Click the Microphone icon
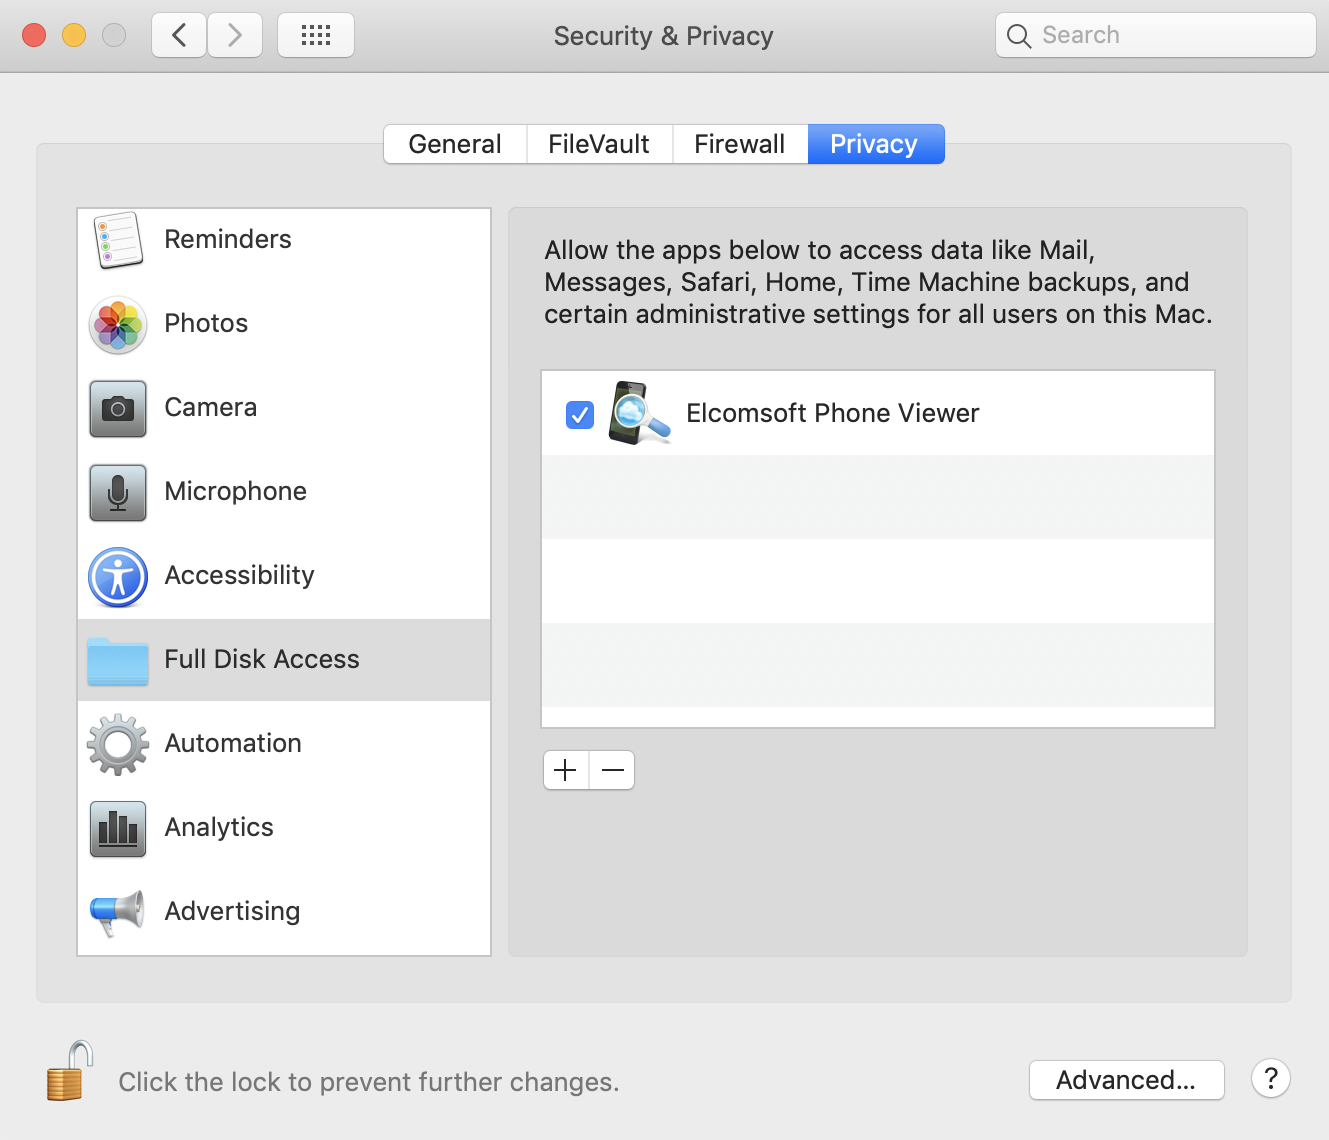Image resolution: width=1329 pixels, height=1140 pixels. pos(117,492)
